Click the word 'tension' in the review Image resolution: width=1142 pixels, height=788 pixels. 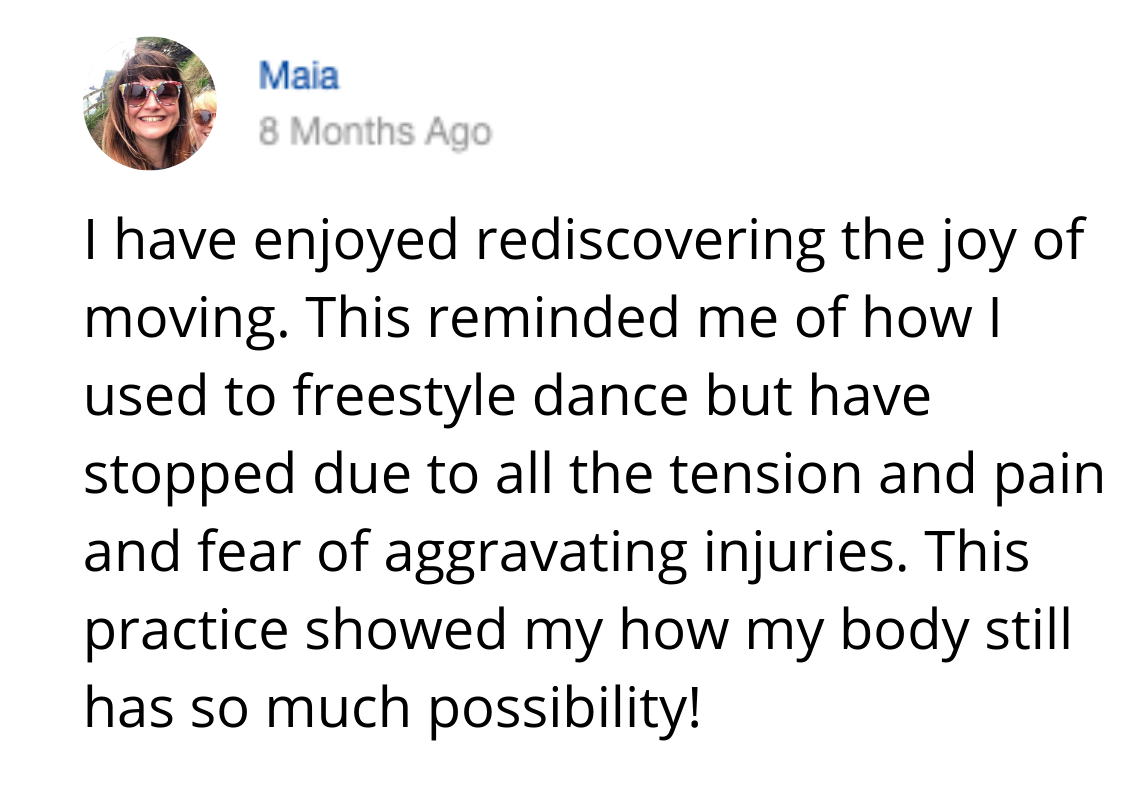(765, 475)
